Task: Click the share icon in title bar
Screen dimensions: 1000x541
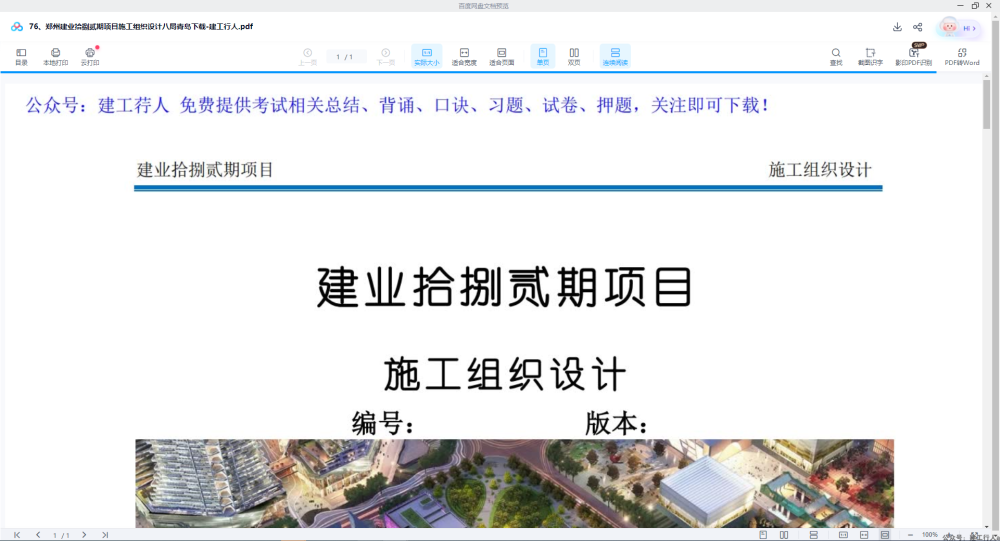Action: pyautogui.click(x=918, y=27)
